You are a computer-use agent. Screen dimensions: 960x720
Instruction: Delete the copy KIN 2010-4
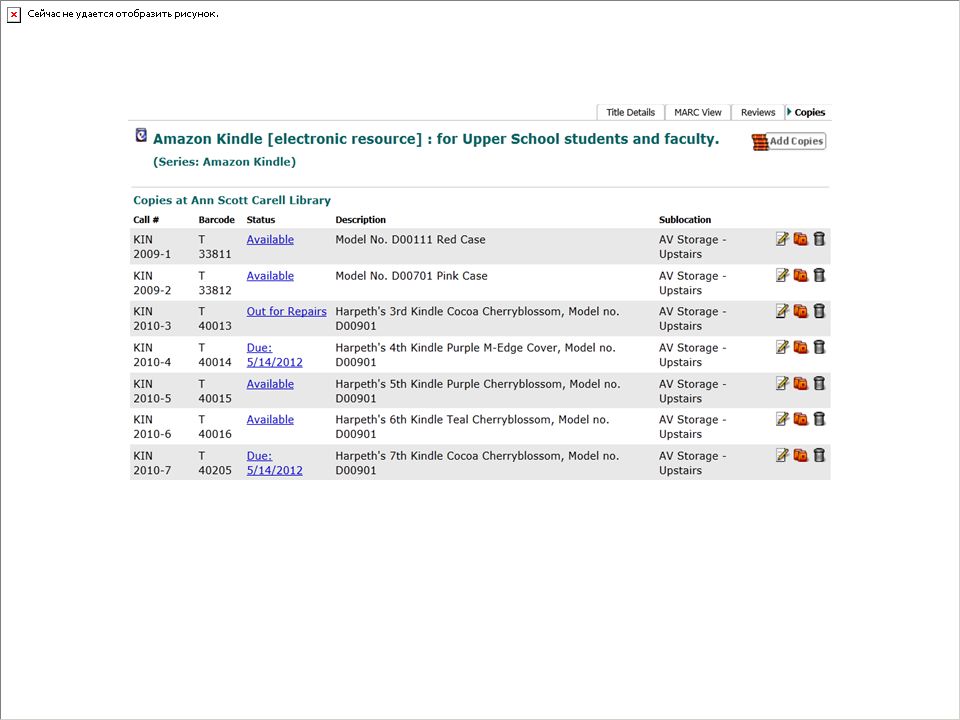[819, 347]
